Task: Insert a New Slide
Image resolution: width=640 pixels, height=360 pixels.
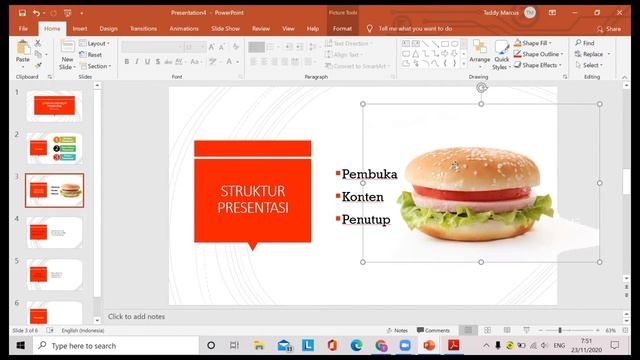Action: (67, 55)
